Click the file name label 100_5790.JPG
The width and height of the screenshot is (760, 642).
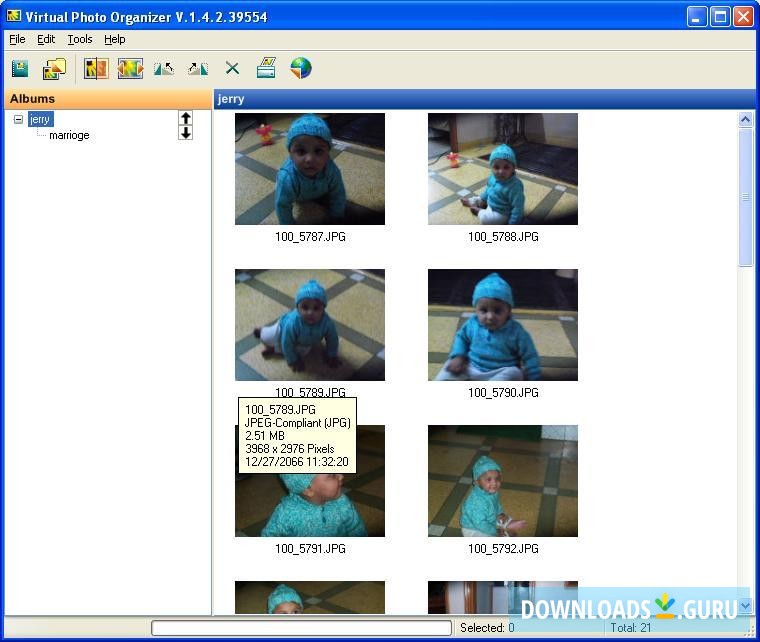[x=503, y=393]
